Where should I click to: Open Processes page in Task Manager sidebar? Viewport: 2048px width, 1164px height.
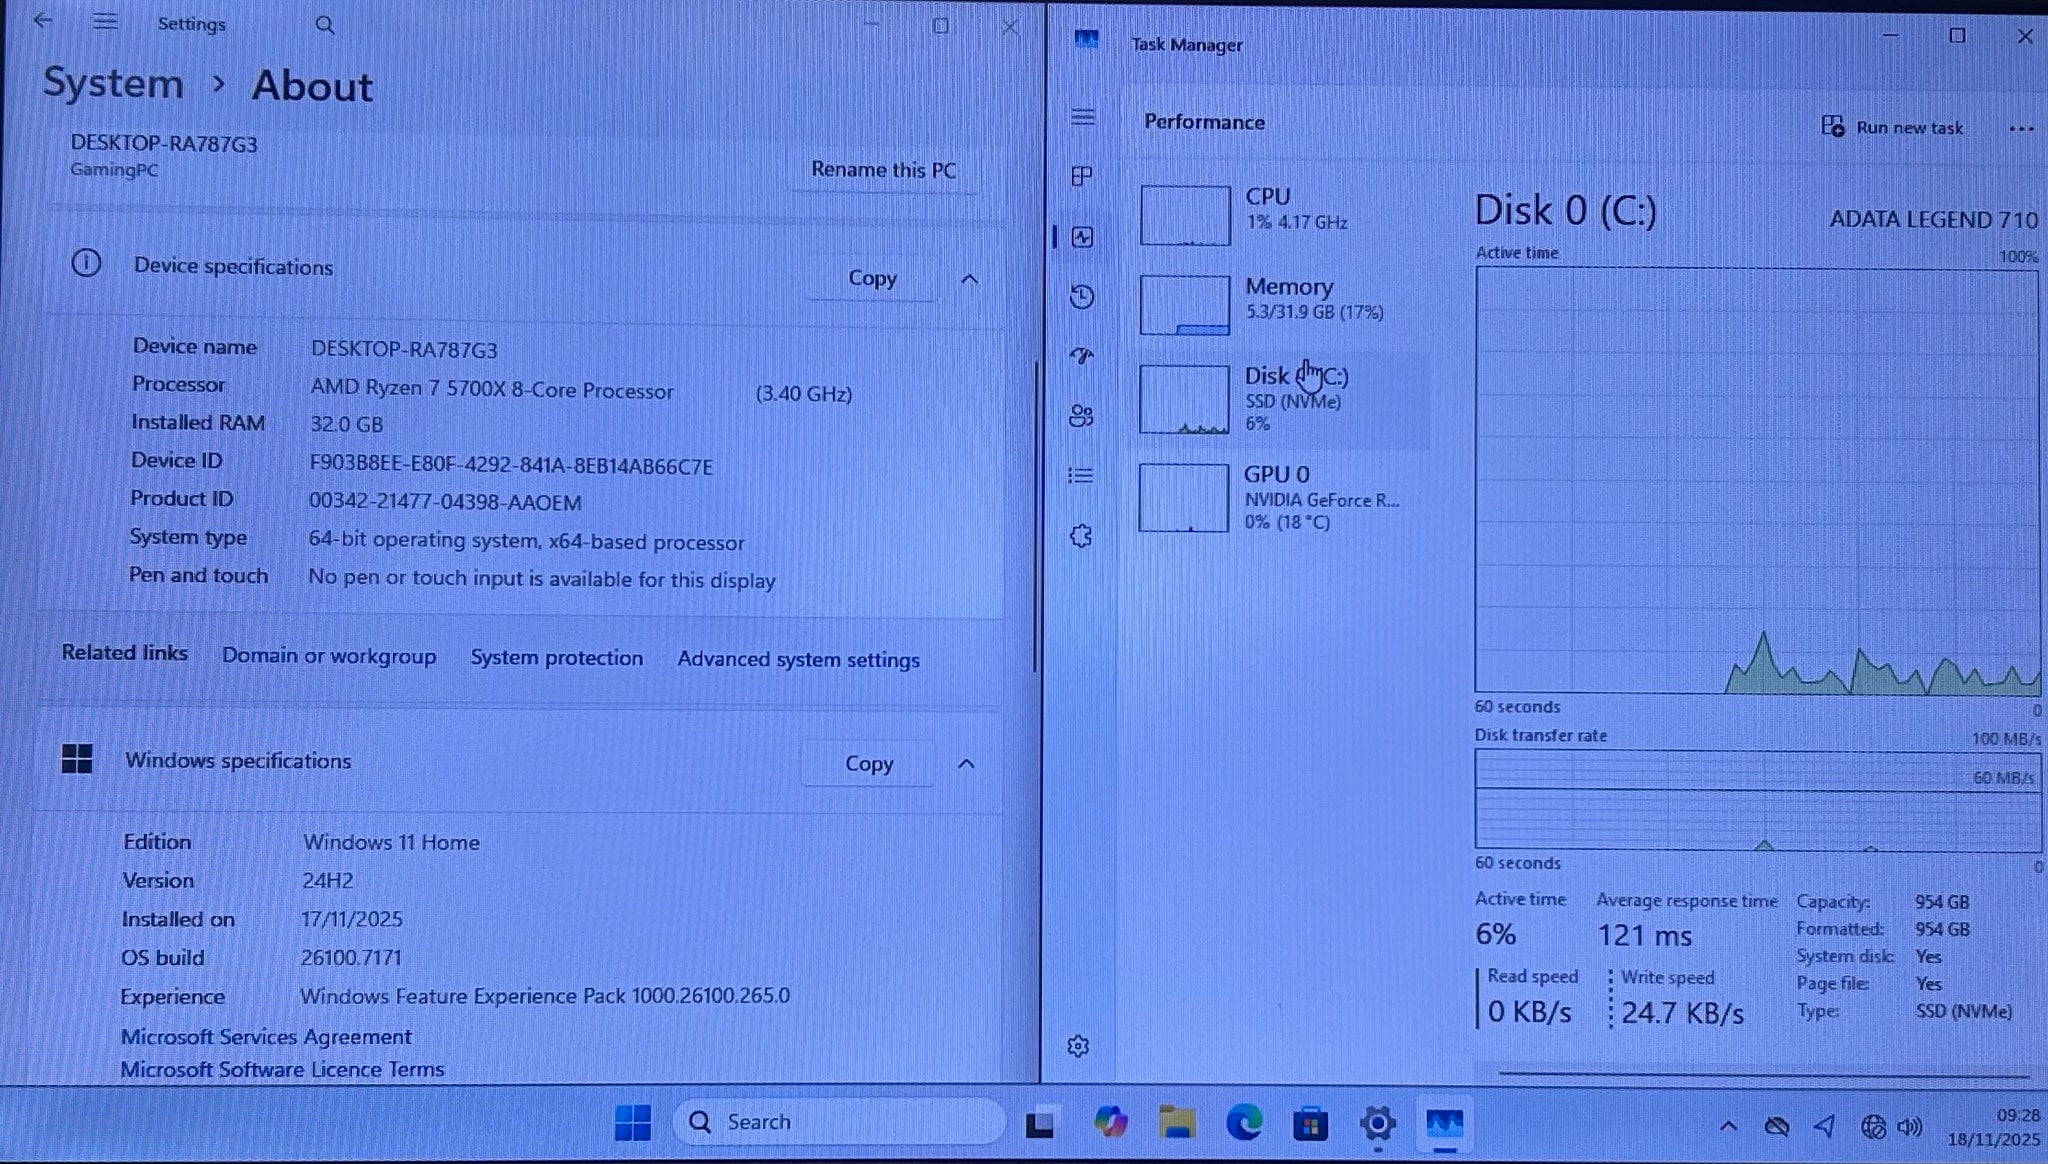(1081, 177)
